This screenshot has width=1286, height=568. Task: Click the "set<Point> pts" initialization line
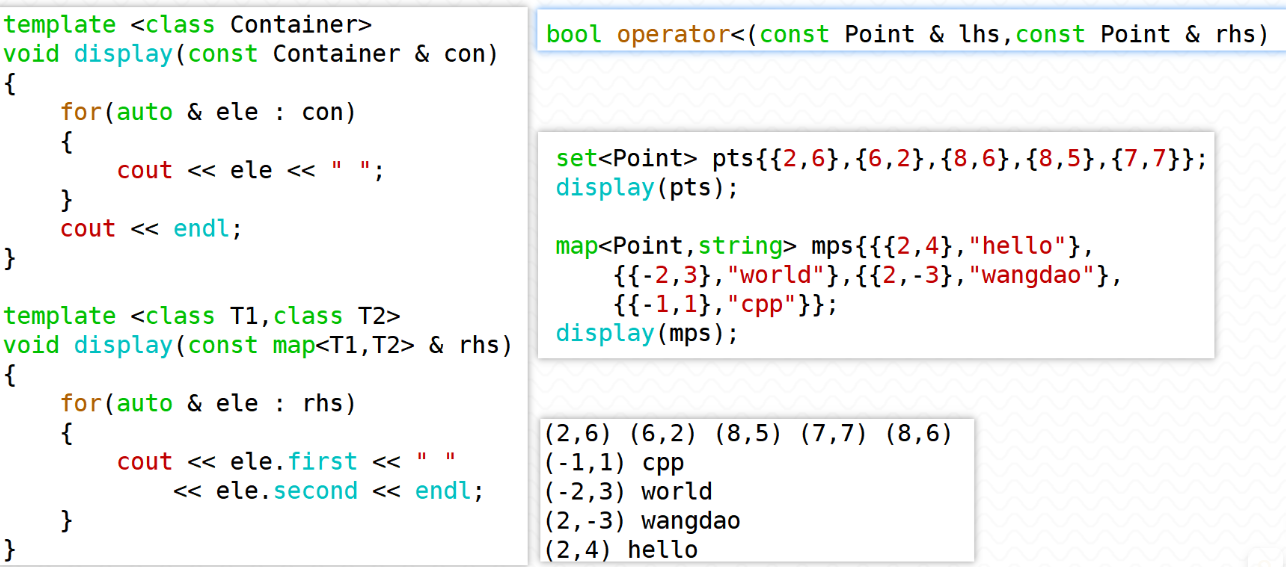[882, 159]
